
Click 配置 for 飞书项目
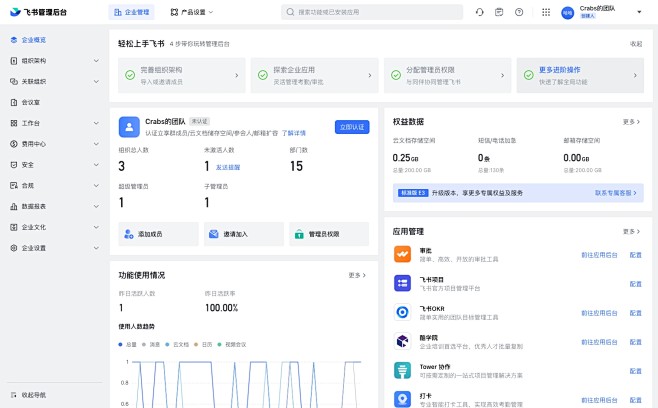pyautogui.click(x=636, y=284)
